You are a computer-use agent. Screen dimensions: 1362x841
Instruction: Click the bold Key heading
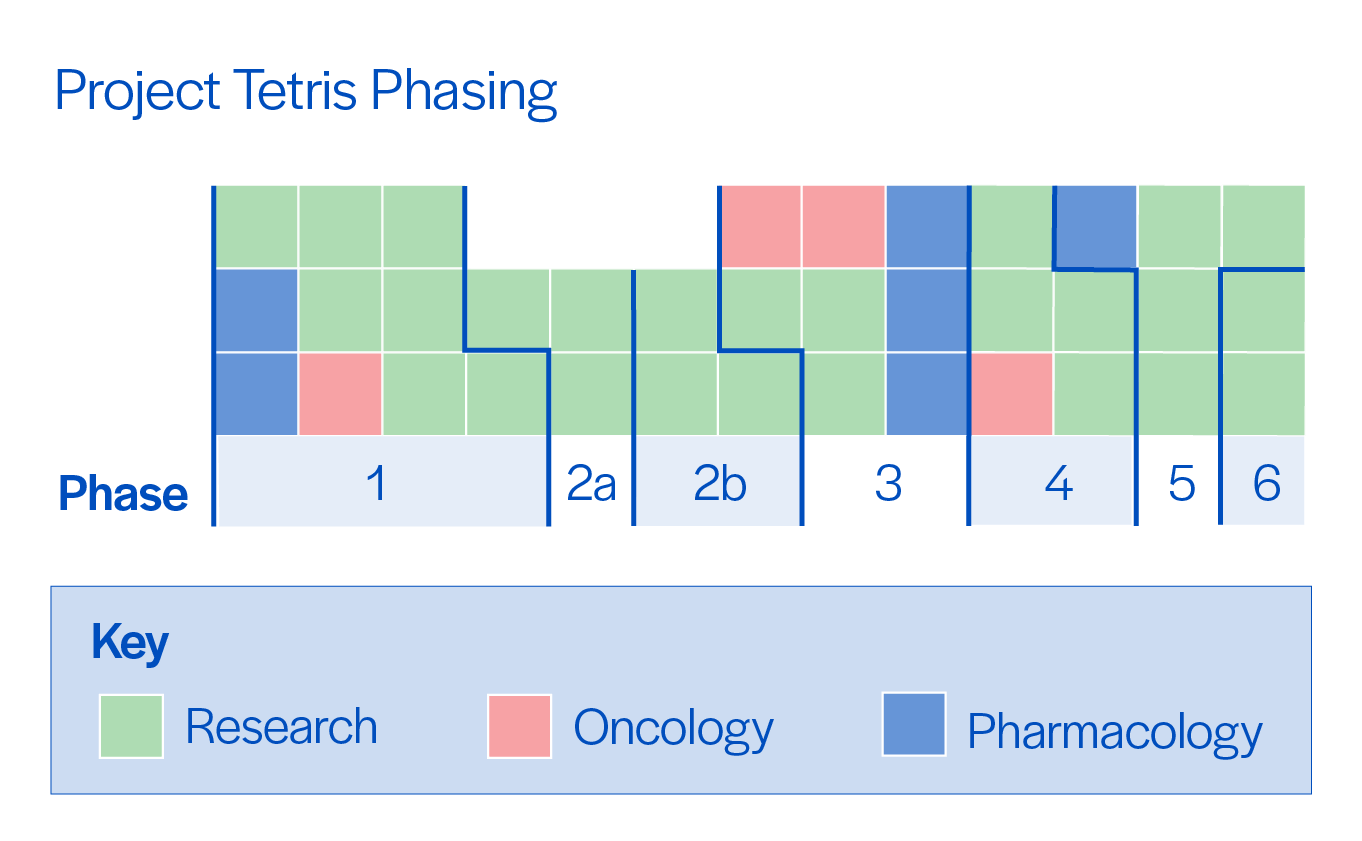[x=130, y=643]
